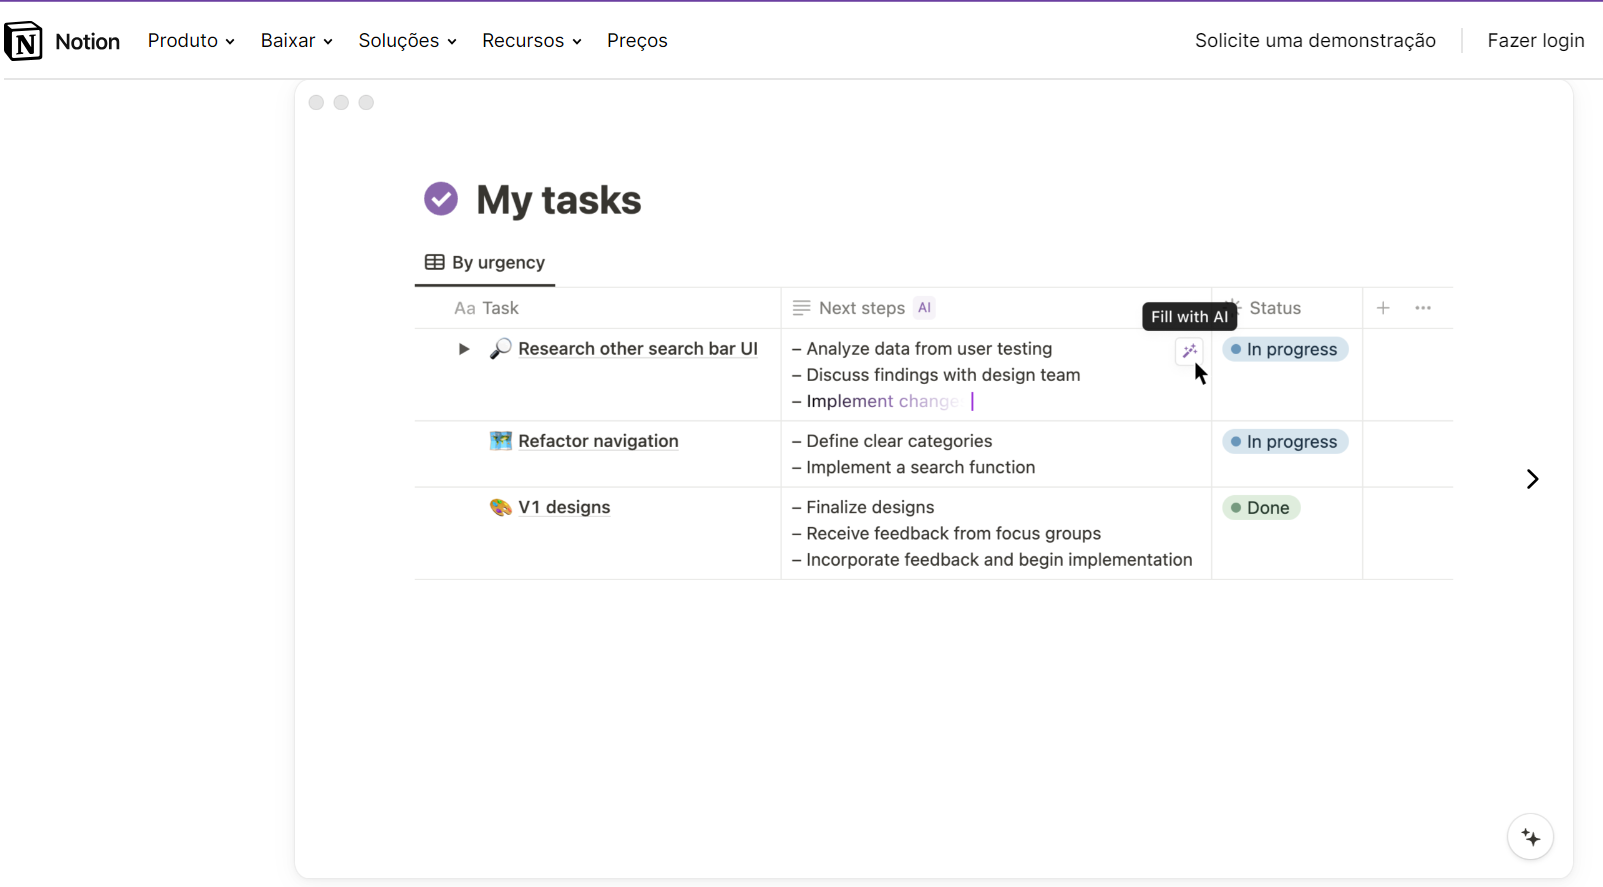Image resolution: width=1603 pixels, height=887 pixels.
Task: Click the Aa icon in Task column header
Action: coord(464,308)
